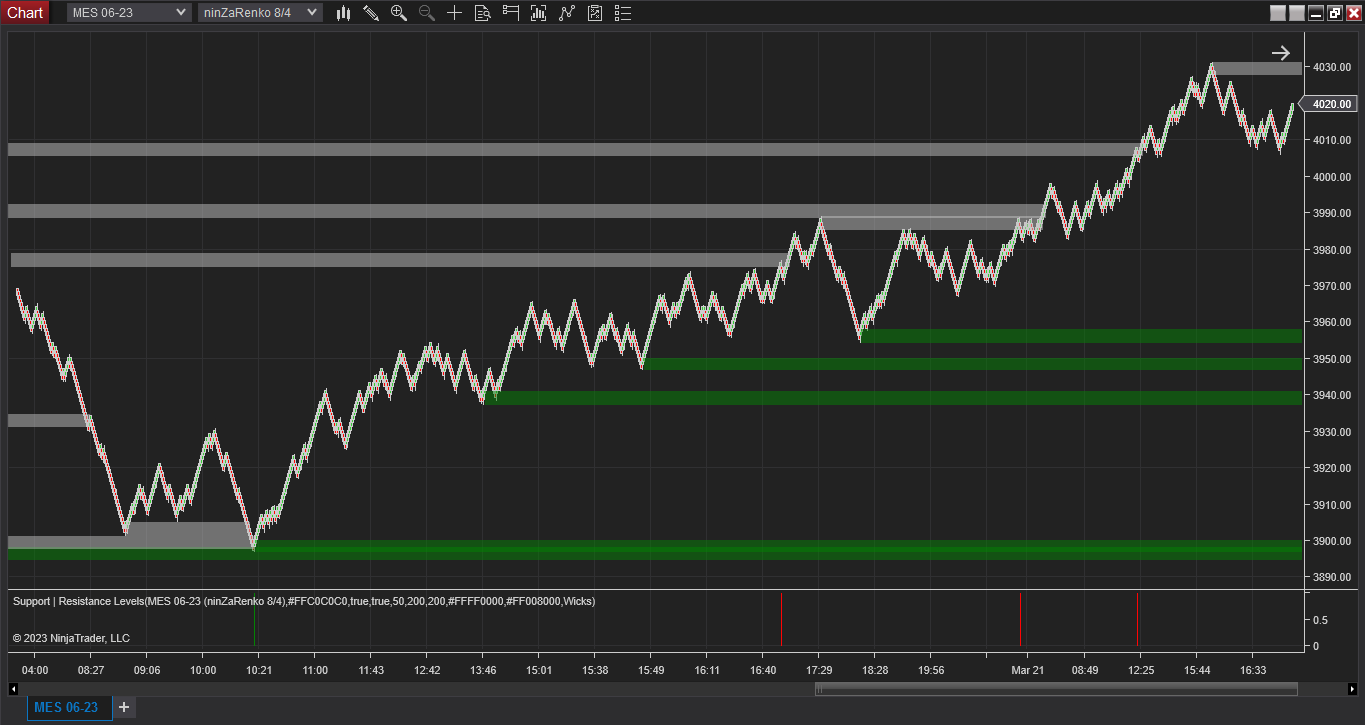The image size is (1365, 725).
Task: Open the Data Series icon
Action: coord(539,13)
